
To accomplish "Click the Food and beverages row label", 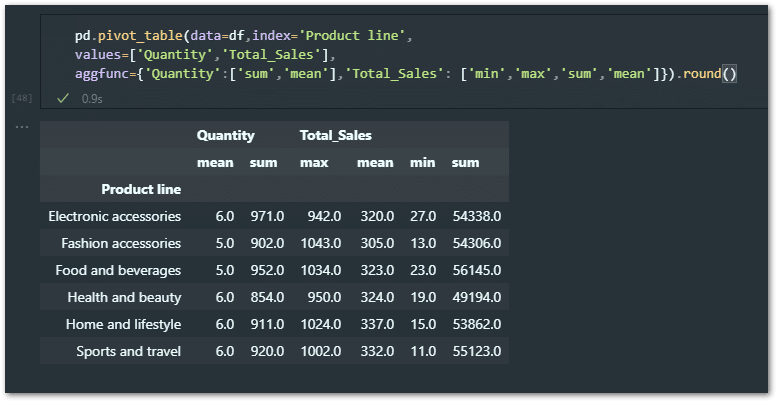I will [119, 270].
